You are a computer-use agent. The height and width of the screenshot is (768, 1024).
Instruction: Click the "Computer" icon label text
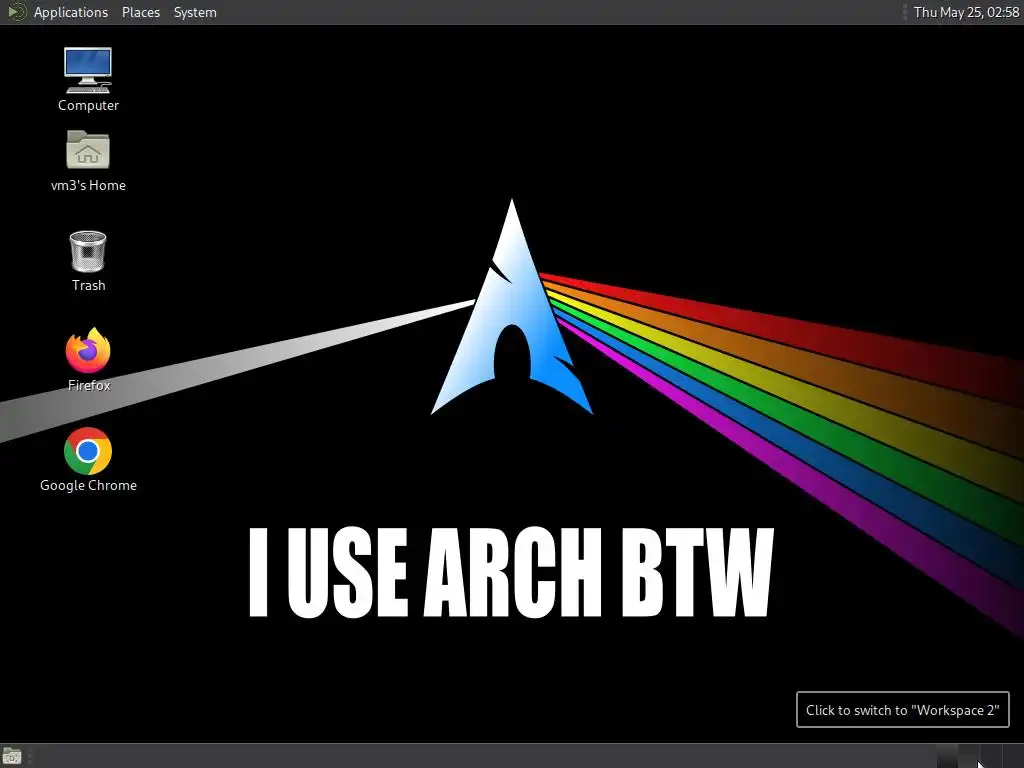click(x=88, y=105)
